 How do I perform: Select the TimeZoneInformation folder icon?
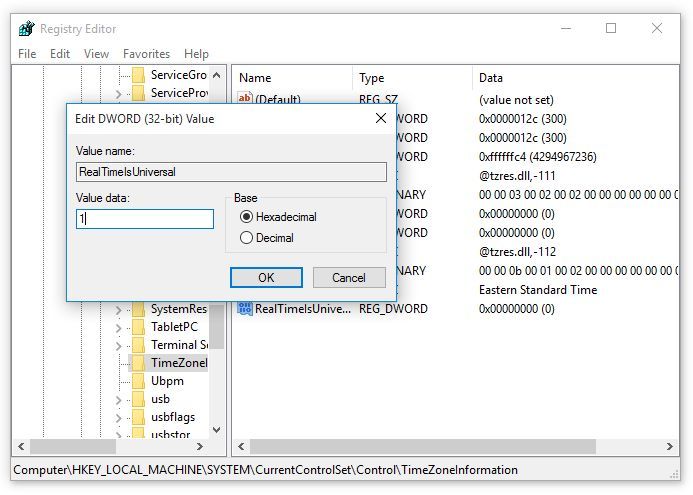[138, 363]
